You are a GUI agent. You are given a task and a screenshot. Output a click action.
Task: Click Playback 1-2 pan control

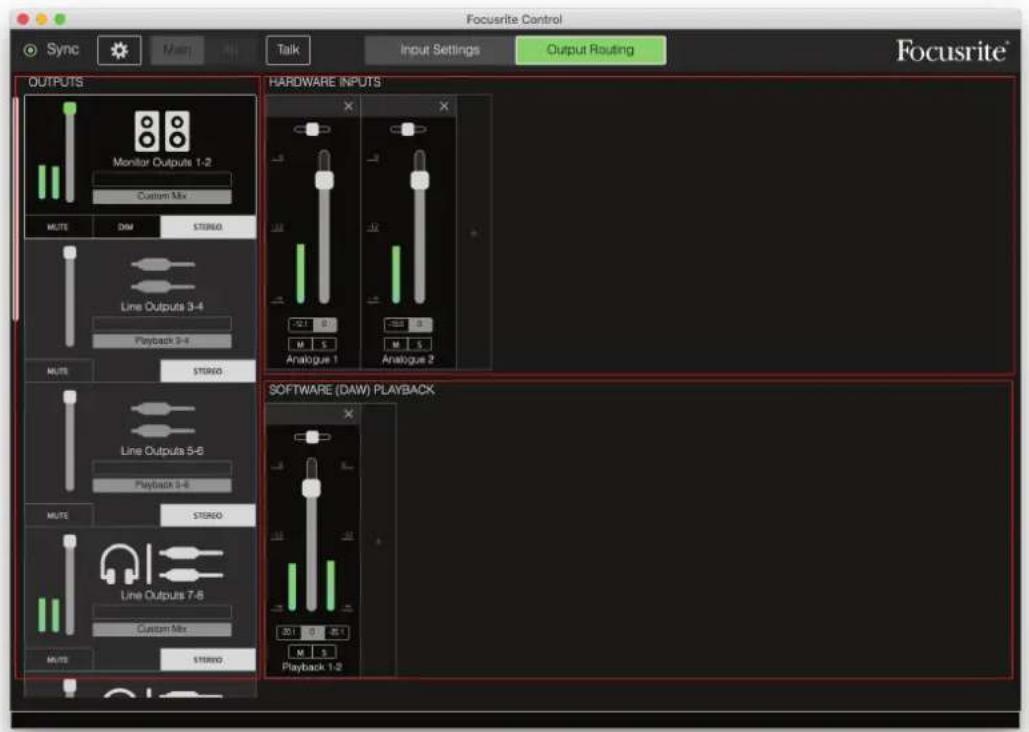(x=312, y=437)
